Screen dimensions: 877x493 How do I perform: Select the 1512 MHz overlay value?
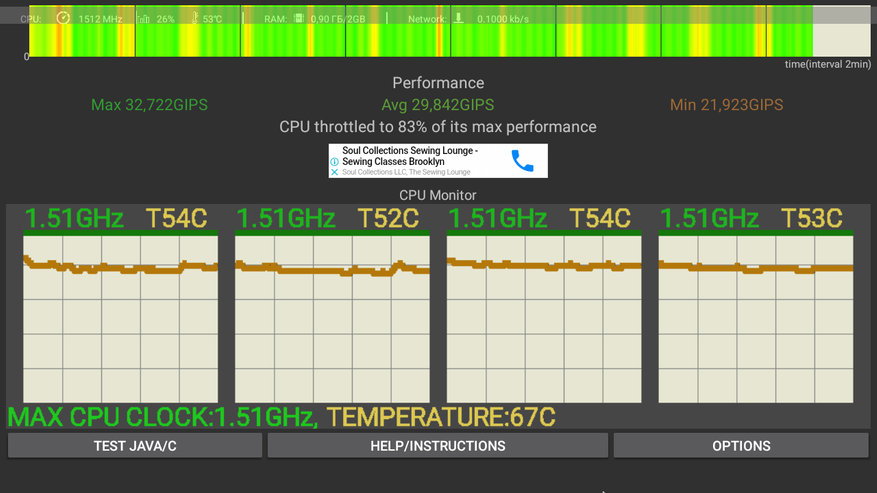tap(100, 19)
